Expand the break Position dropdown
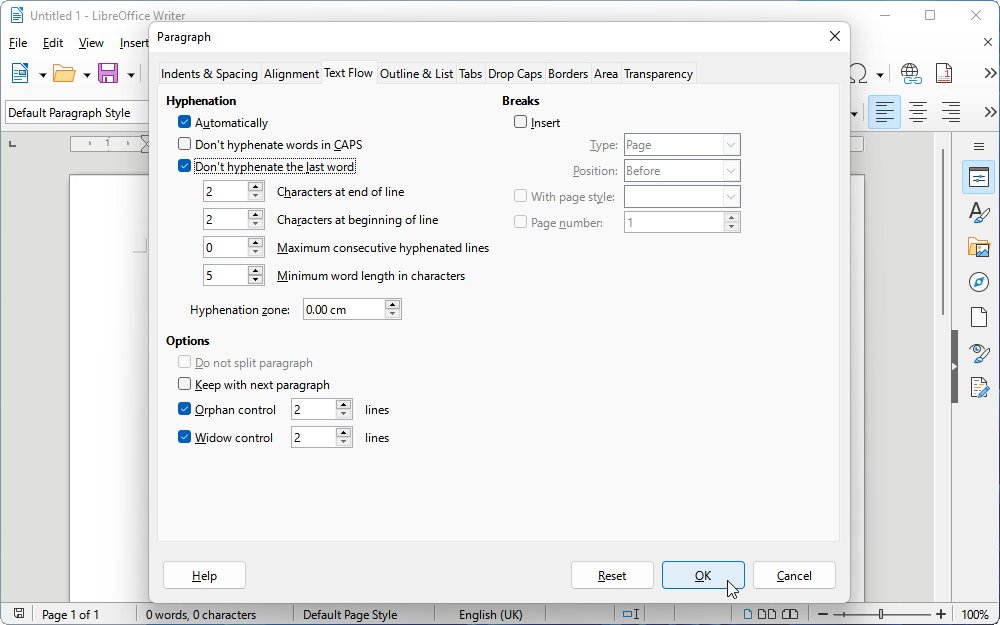Viewport: 1000px width, 625px height. click(682, 171)
